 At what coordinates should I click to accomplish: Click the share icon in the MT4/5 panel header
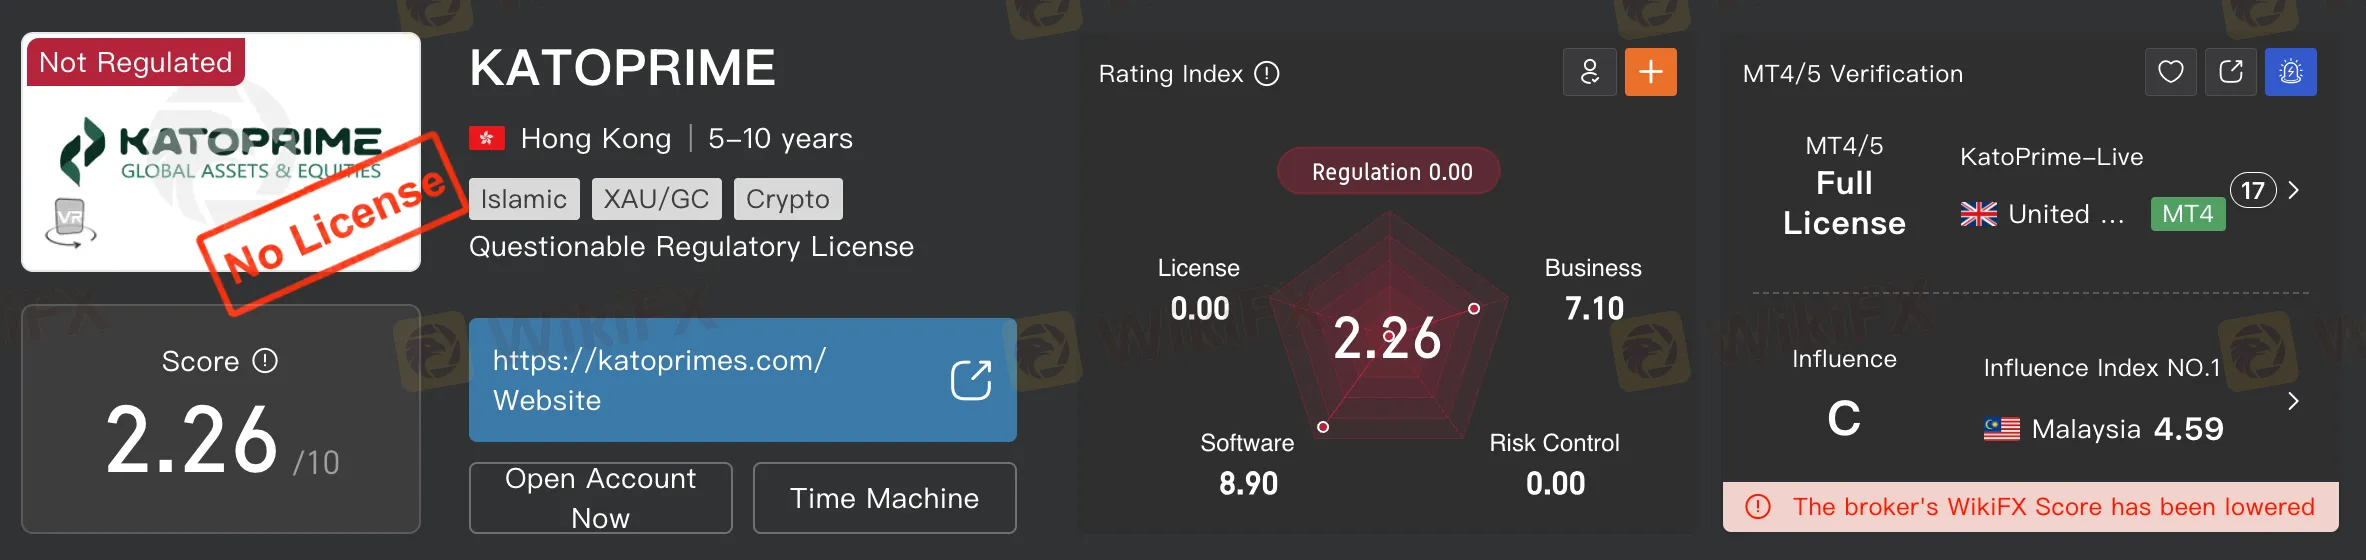2231,72
